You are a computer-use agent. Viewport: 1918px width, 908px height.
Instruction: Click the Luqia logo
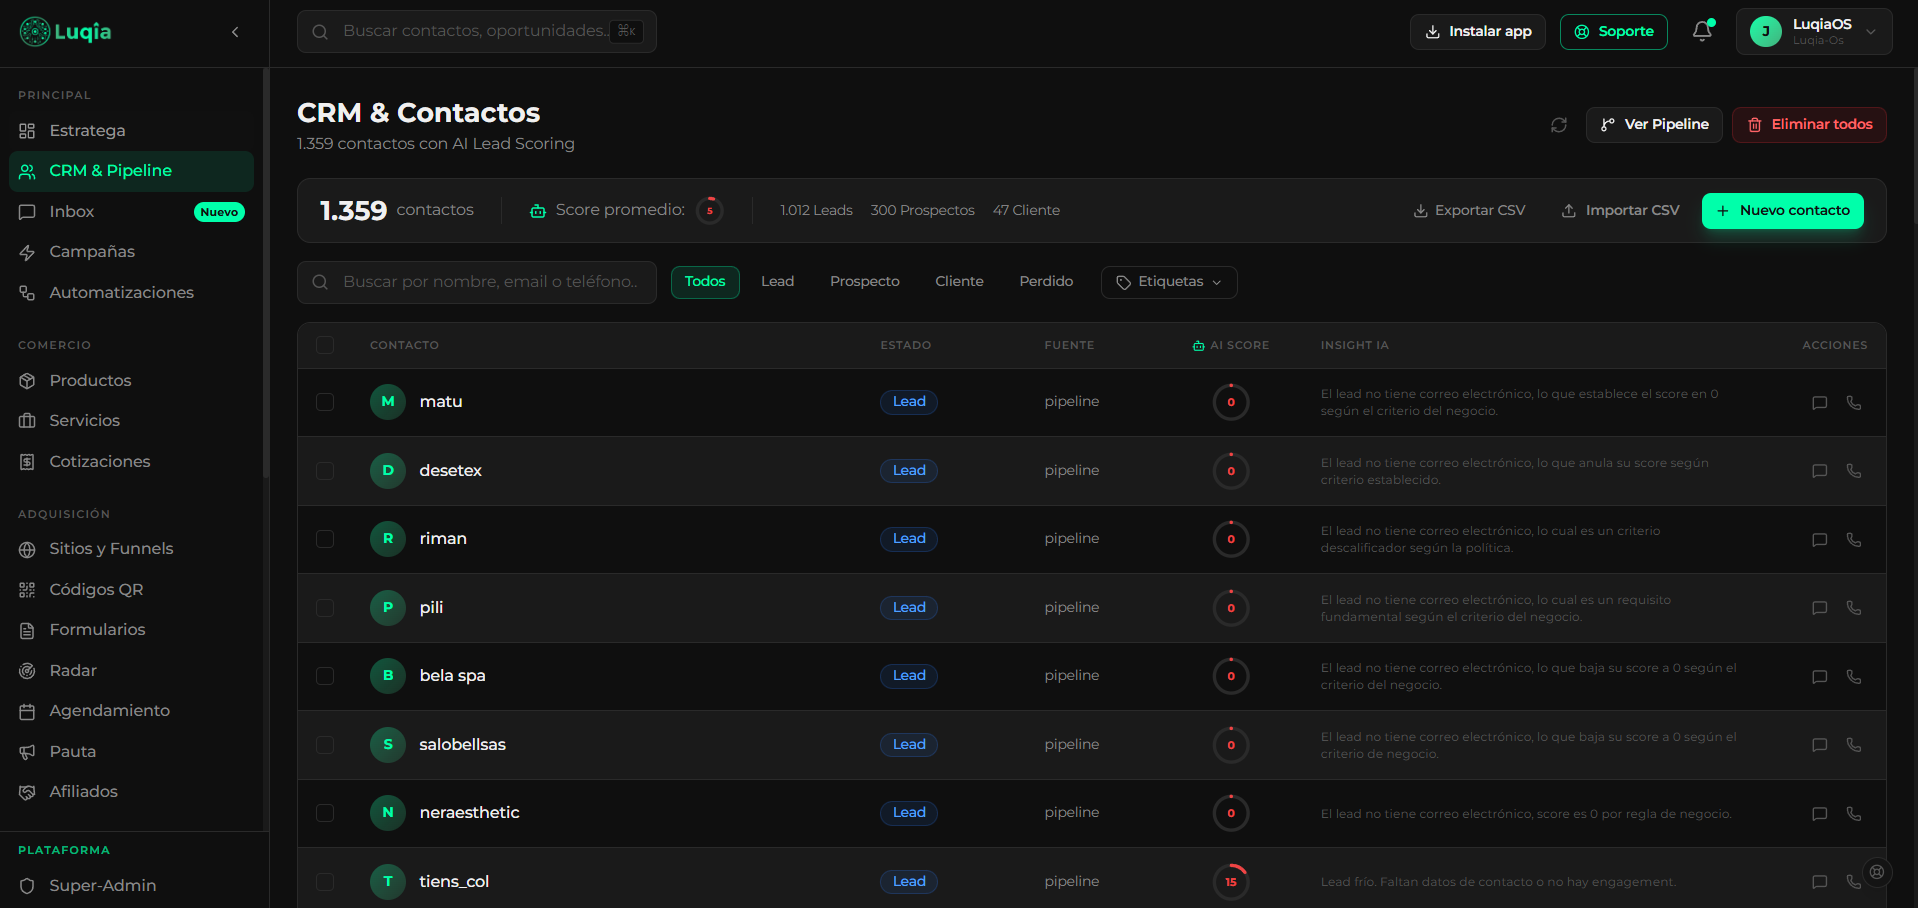click(66, 32)
